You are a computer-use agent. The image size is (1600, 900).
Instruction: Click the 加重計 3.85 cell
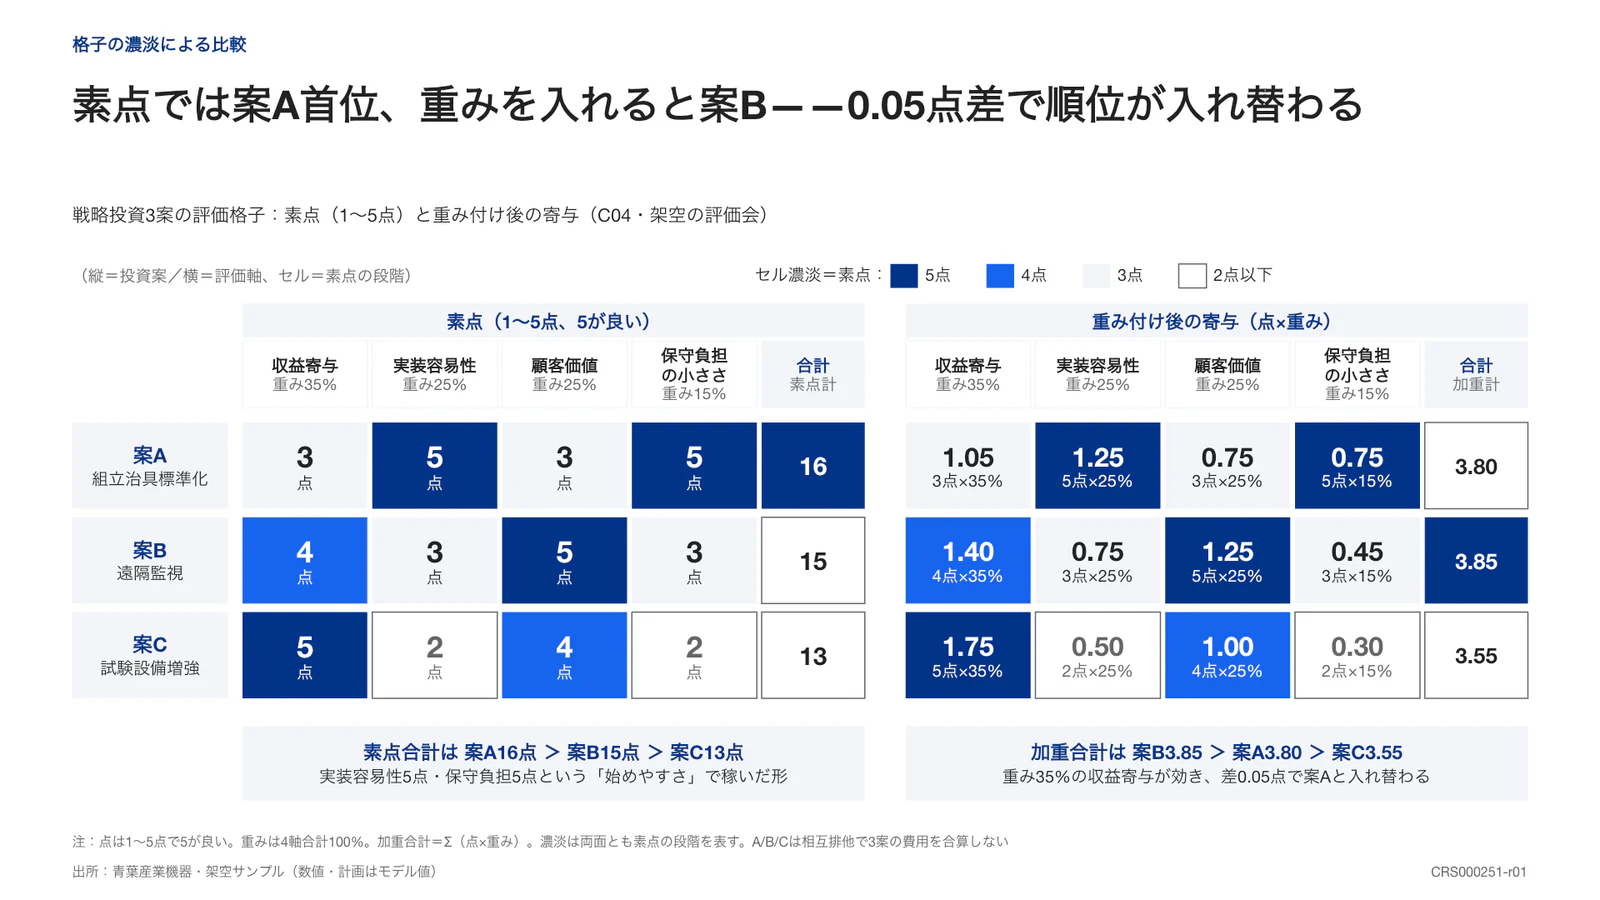coord(1476,561)
